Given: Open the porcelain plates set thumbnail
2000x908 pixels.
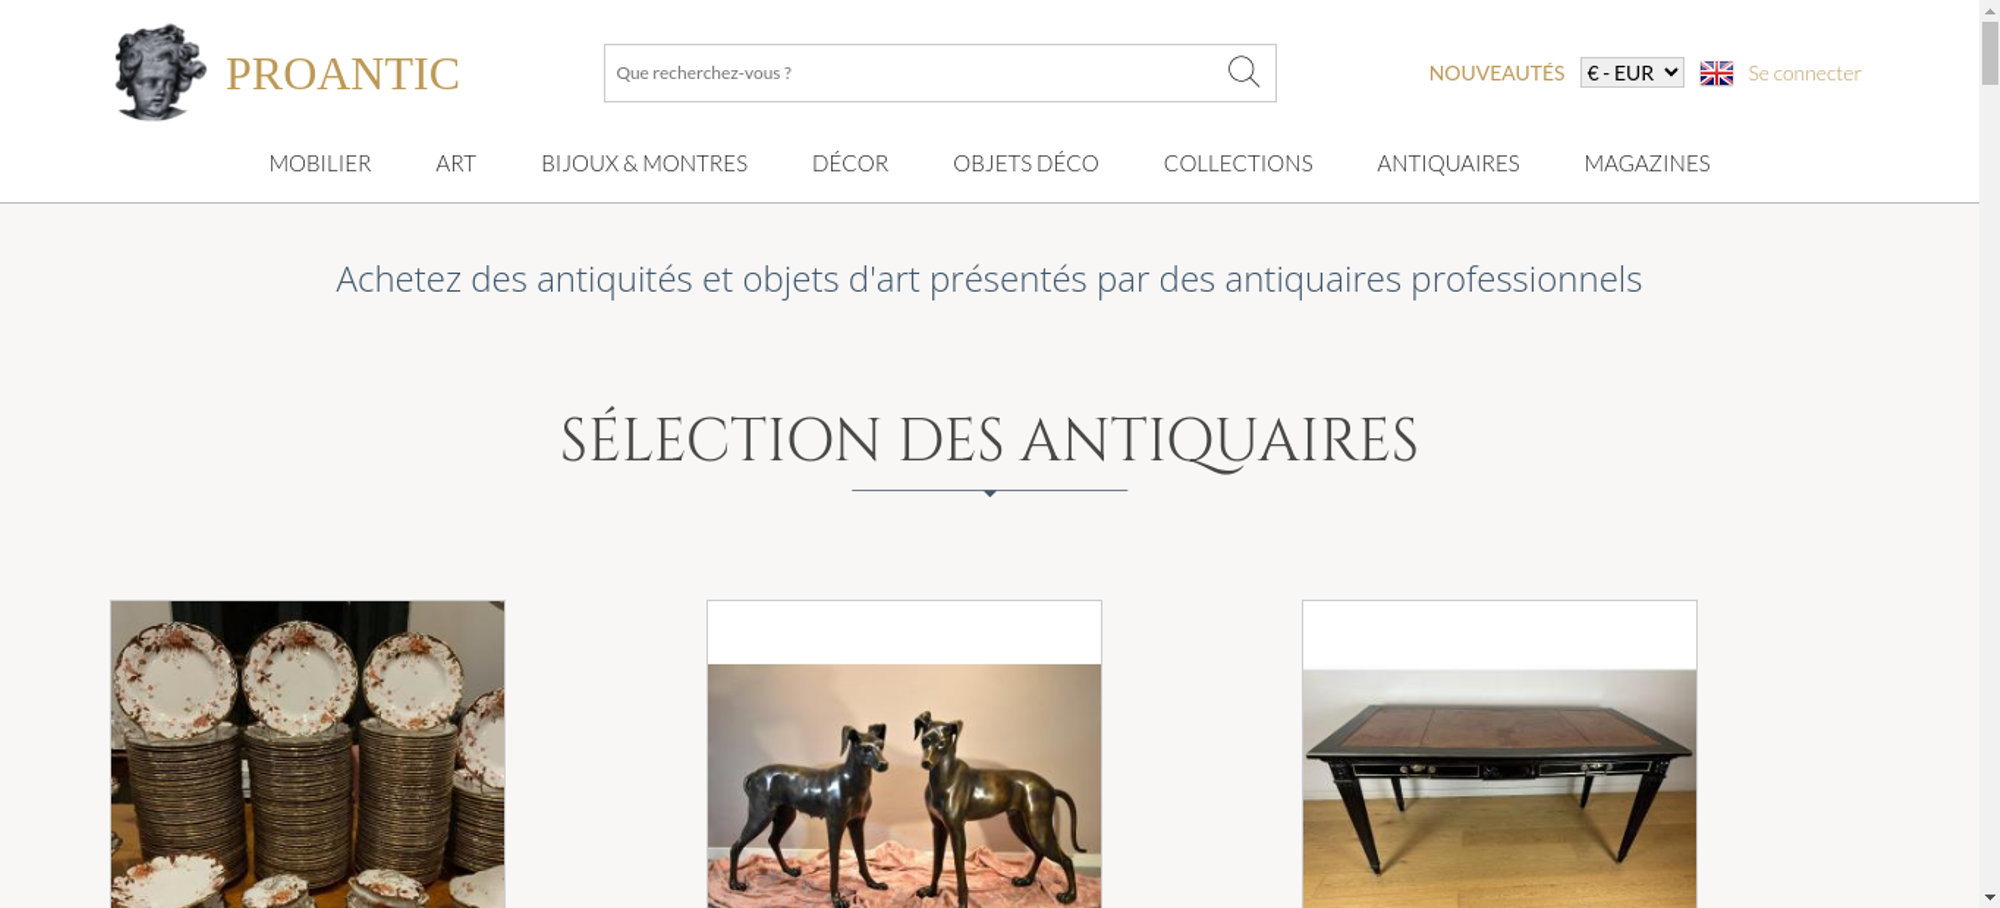Looking at the screenshot, I should click(308, 754).
